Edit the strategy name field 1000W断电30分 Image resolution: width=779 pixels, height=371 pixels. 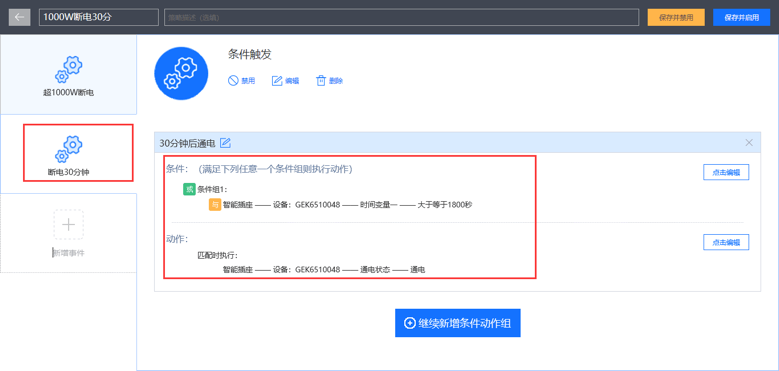pyautogui.click(x=99, y=17)
